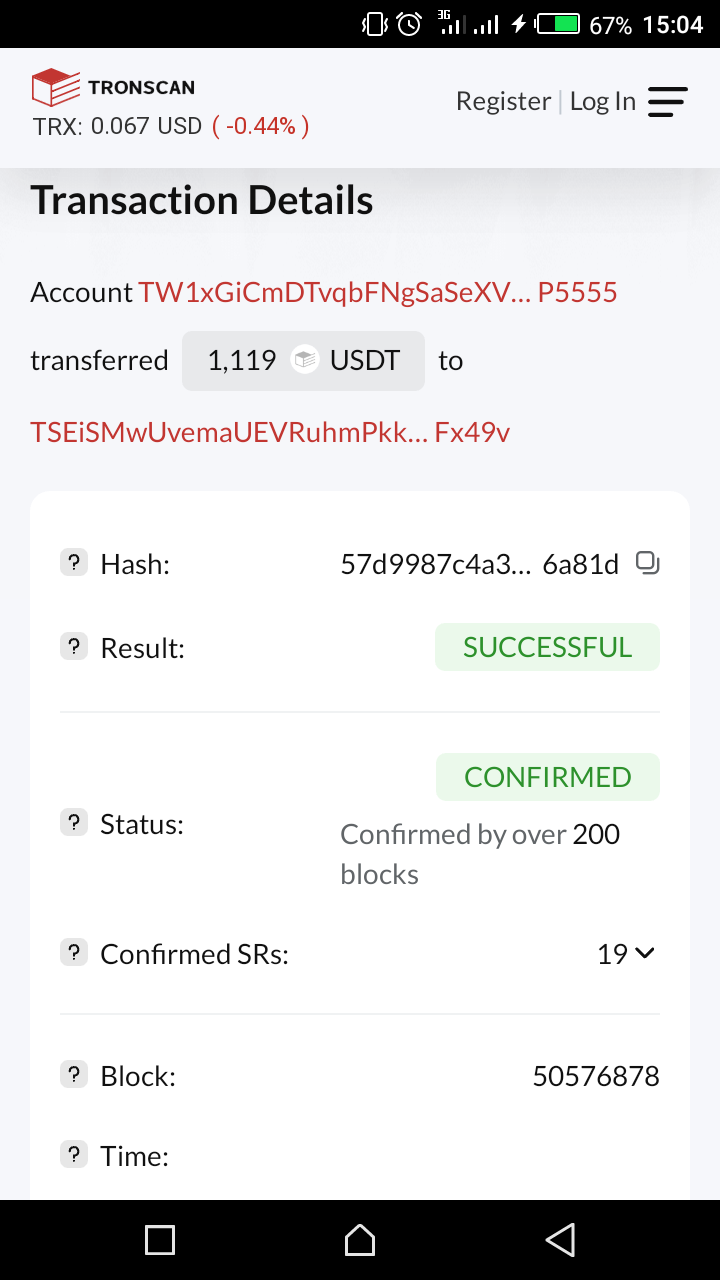
Task: Open the hamburger menu icon
Action: pos(667,102)
